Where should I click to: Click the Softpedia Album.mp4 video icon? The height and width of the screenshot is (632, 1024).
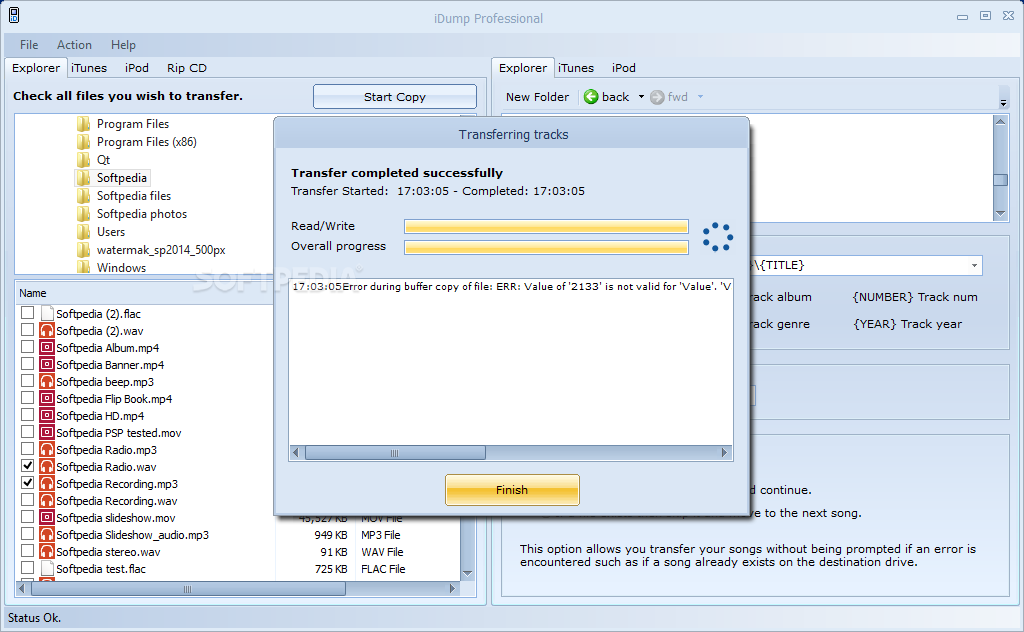(x=46, y=347)
